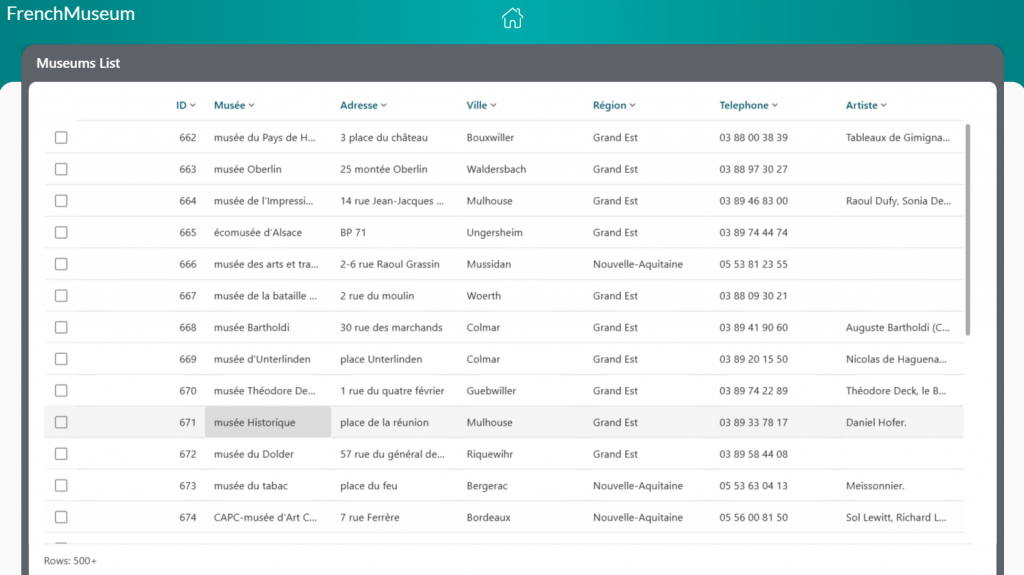
Task: Select the checkbox for row 665
Action: (x=61, y=233)
